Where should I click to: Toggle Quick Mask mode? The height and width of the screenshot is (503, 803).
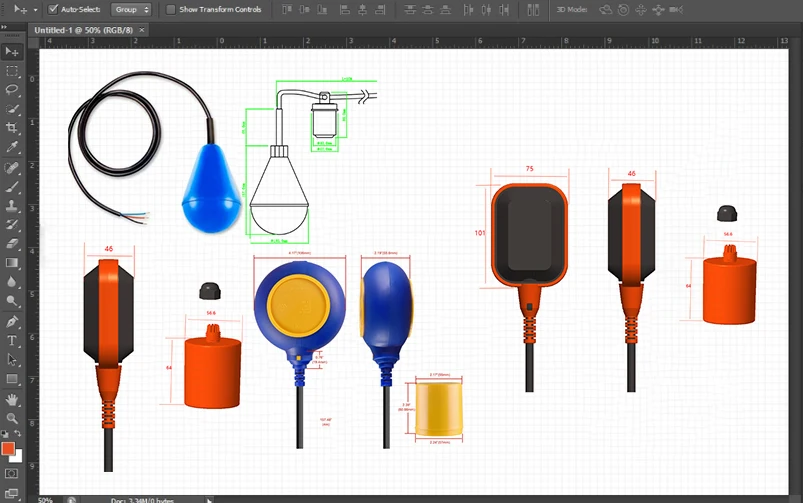(11, 472)
